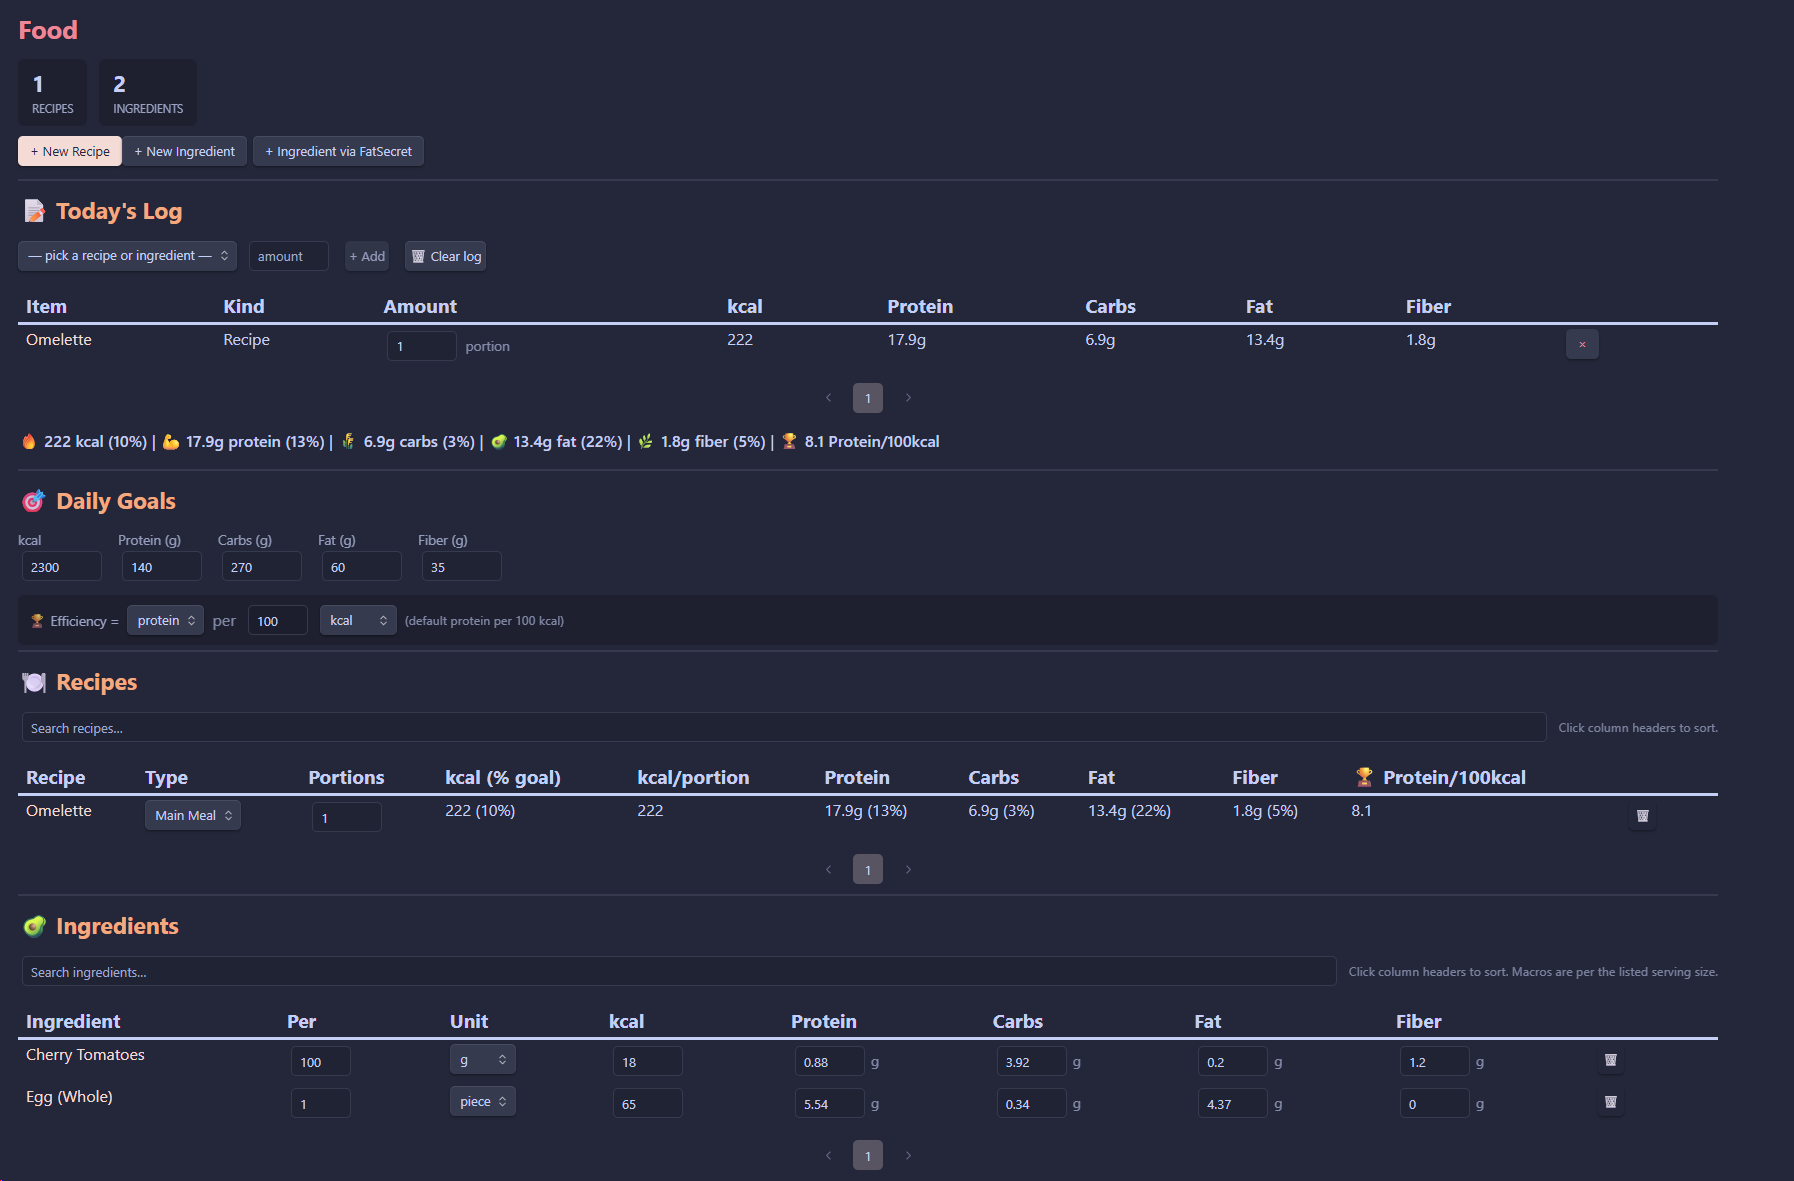Image resolution: width=1794 pixels, height=1181 pixels.
Task: Clear today's log
Action: (x=446, y=256)
